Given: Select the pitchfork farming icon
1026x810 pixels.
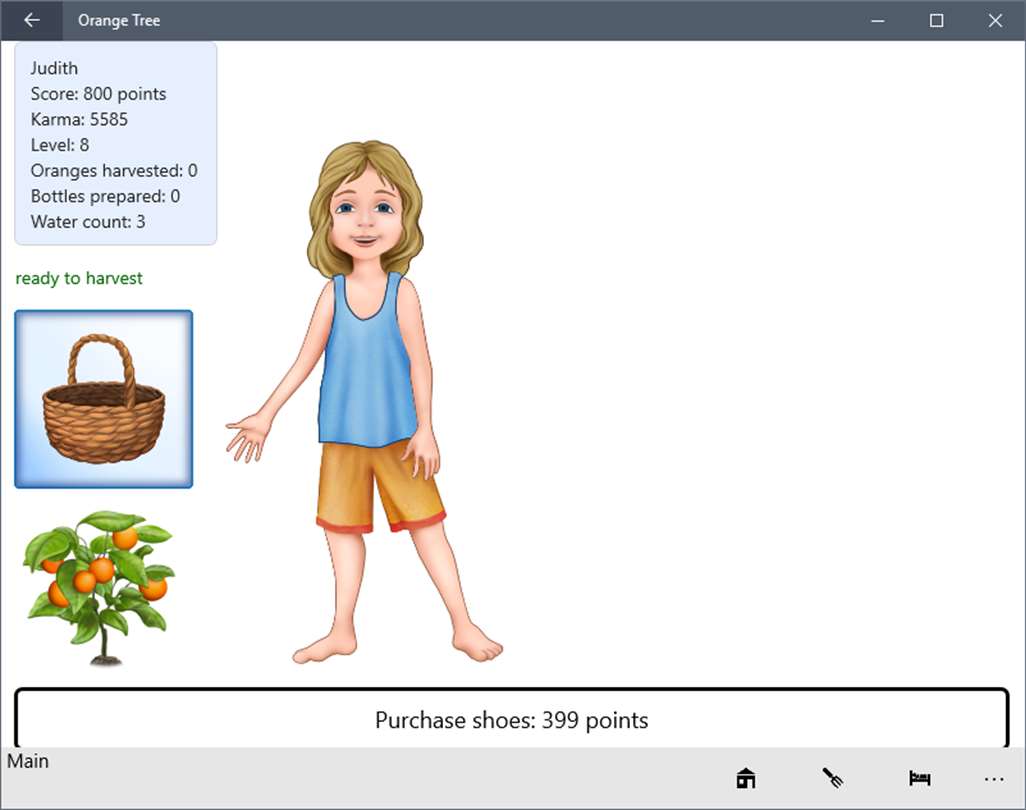Looking at the screenshot, I should point(833,778).
